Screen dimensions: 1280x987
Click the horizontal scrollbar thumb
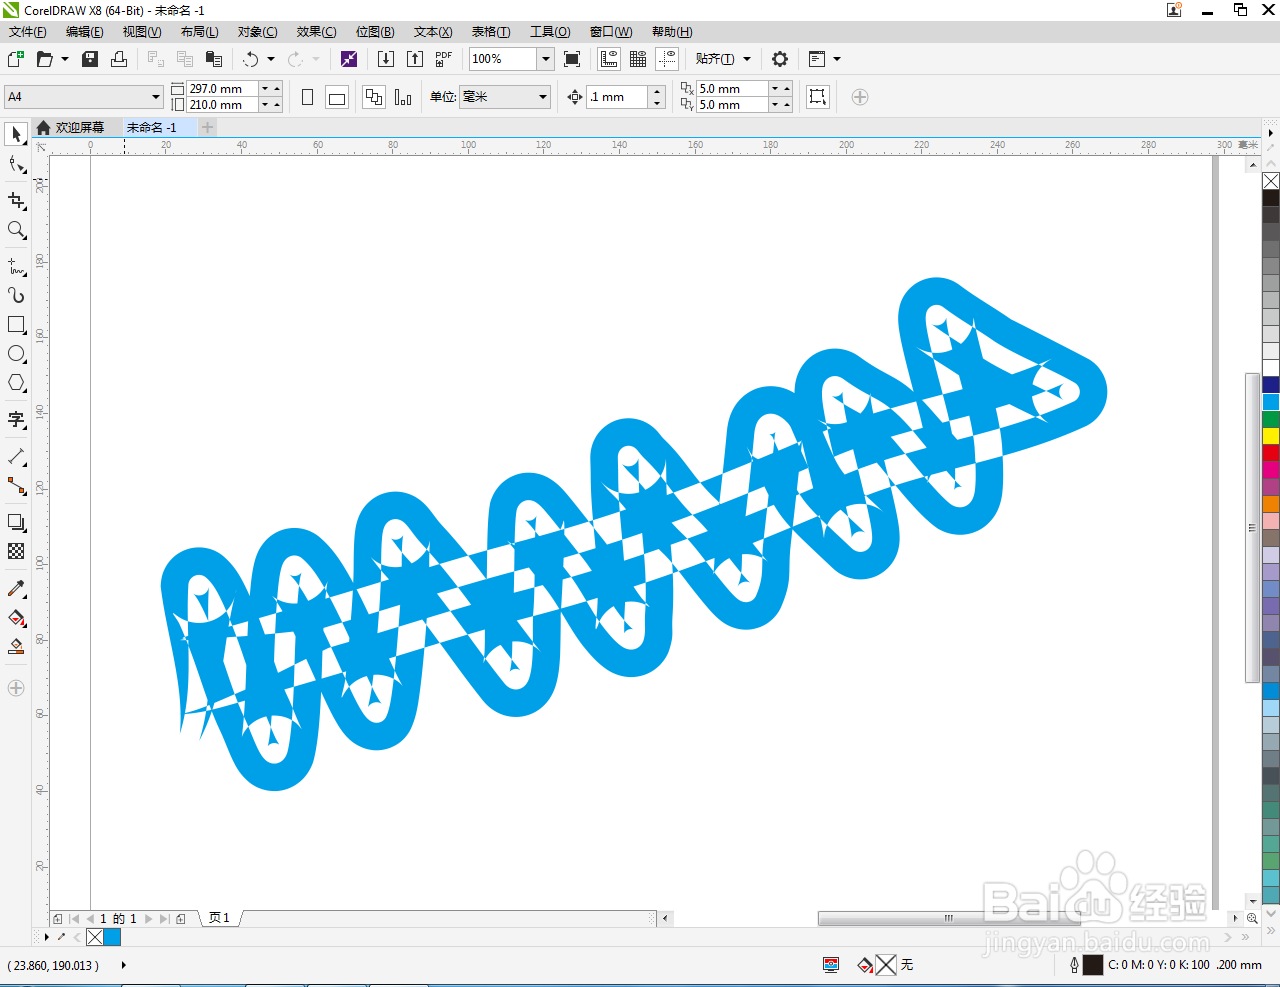click(x=949, y=918)
